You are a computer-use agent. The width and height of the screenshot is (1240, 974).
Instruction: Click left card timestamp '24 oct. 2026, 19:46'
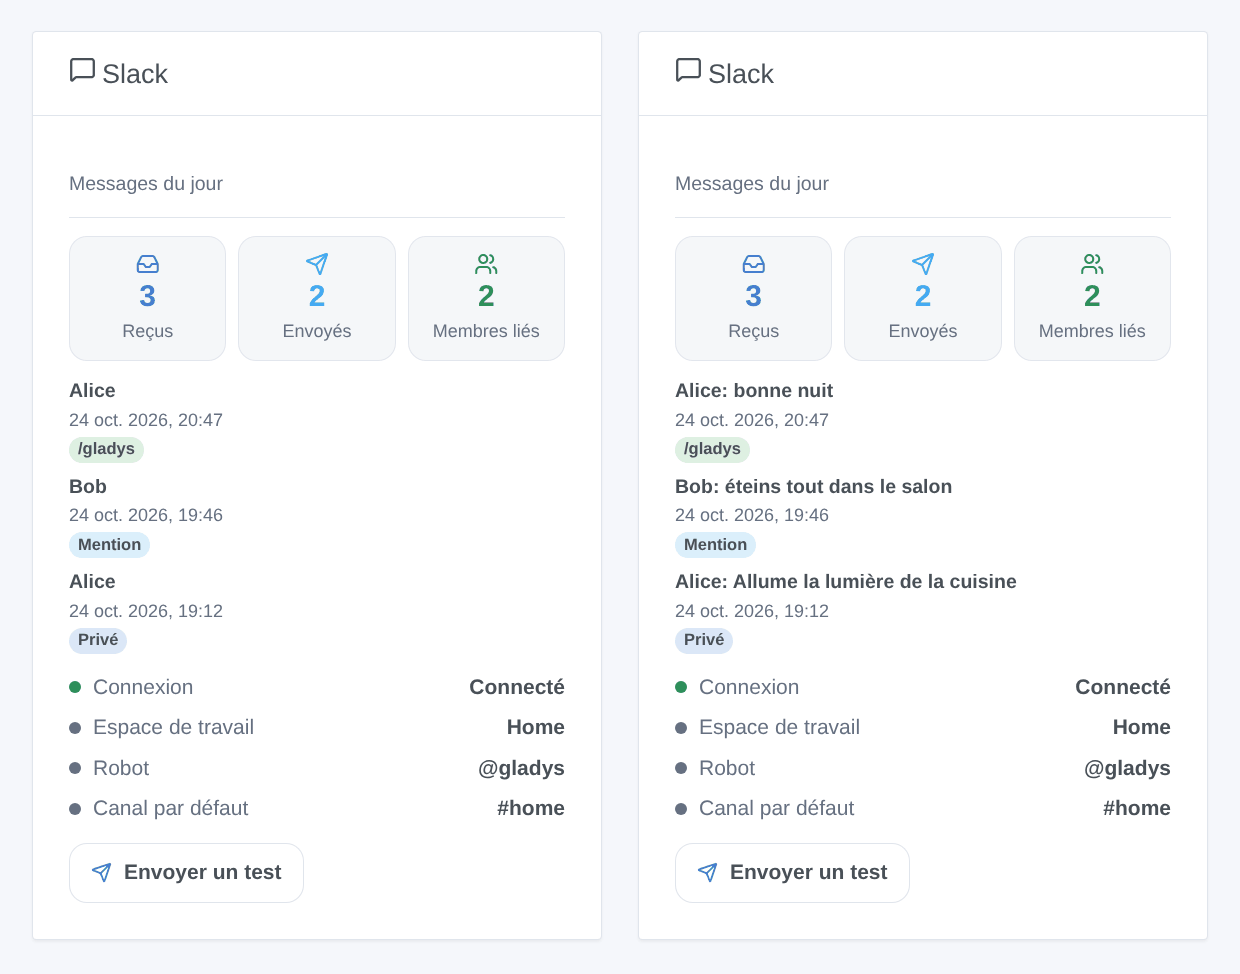point(146,515)
